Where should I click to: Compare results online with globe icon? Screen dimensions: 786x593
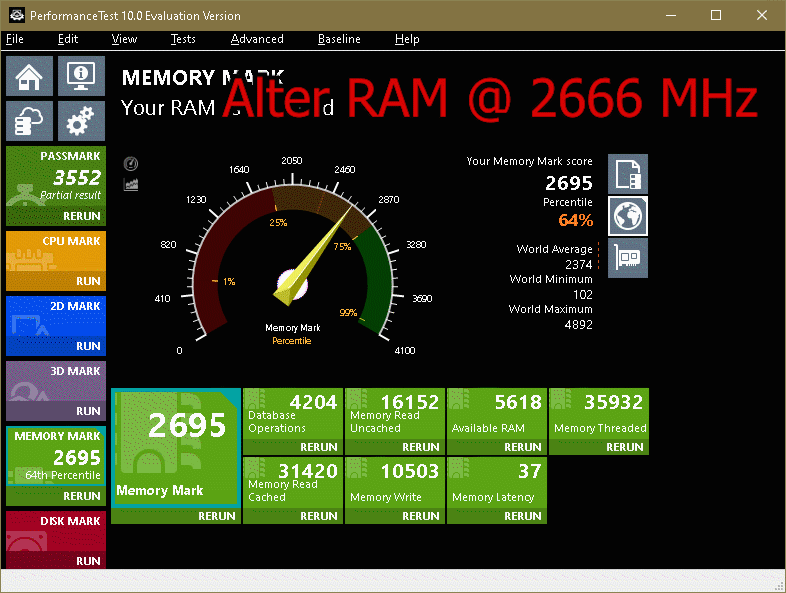click(628, 216)
